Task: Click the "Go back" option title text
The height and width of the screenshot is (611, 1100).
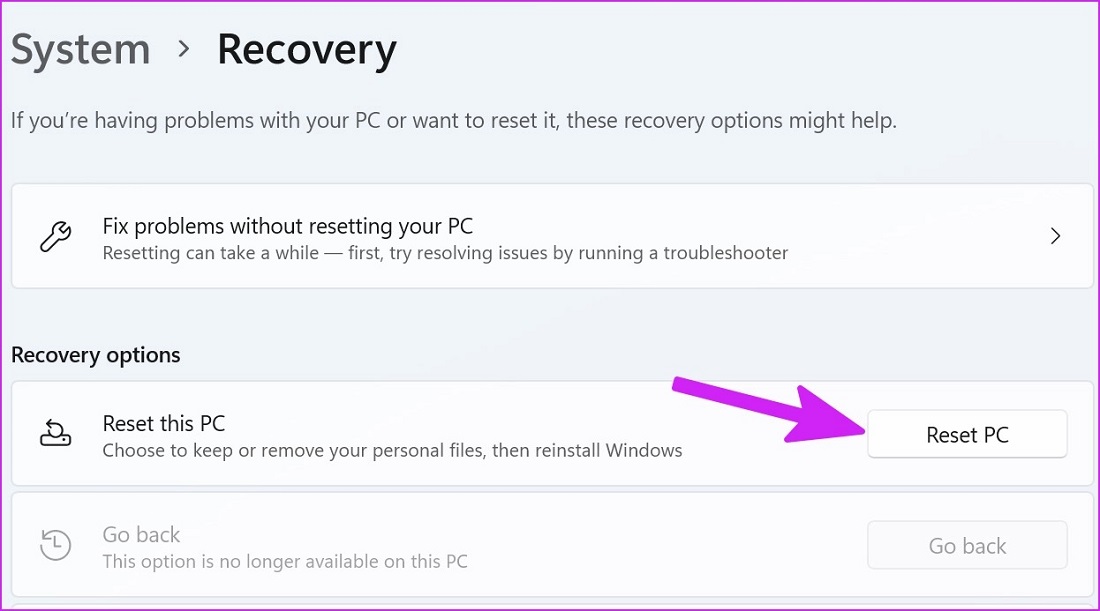Action: point(141,535)
